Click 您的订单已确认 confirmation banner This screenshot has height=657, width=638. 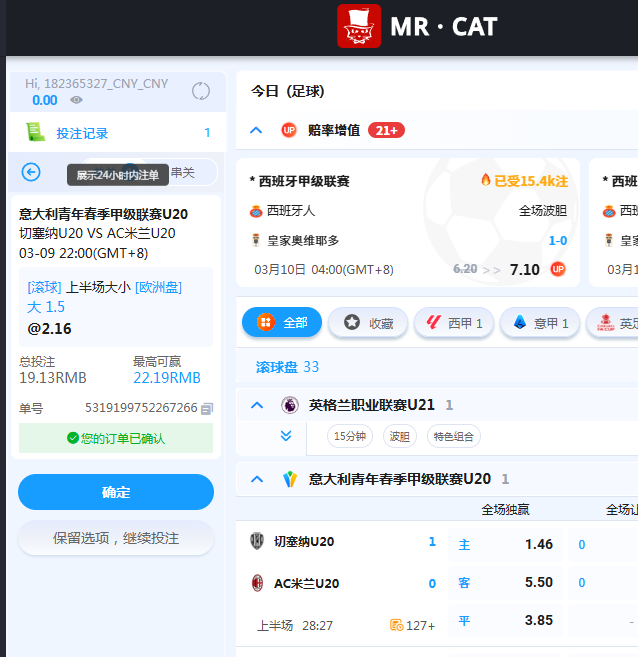(116, 438)
